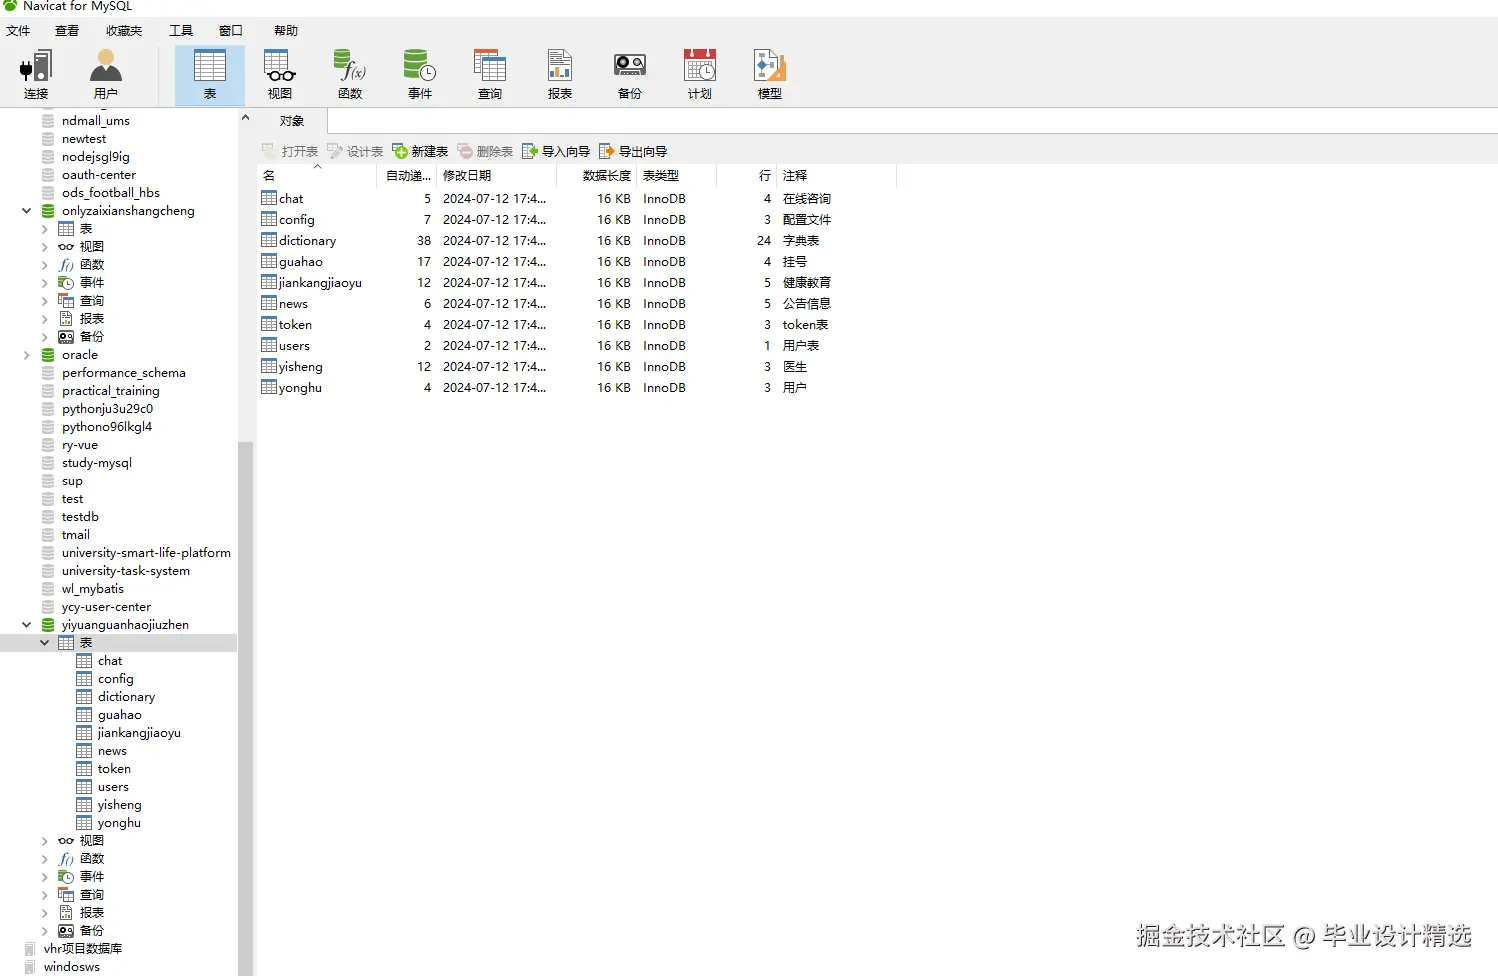Sort by 名 column header
This screenshot has height=976, width=1498.
tap(318, 175)
